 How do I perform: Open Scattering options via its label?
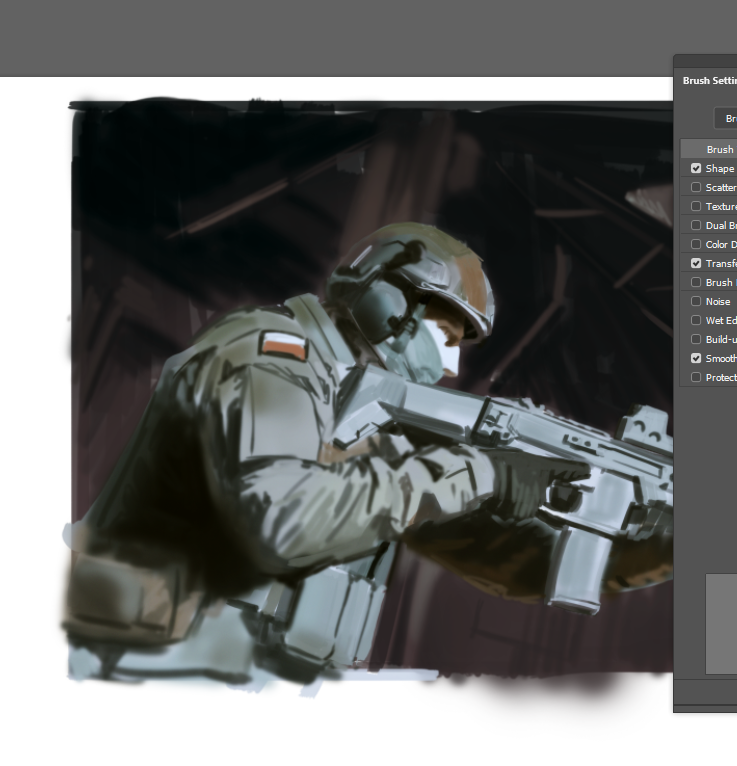[721, 188]
